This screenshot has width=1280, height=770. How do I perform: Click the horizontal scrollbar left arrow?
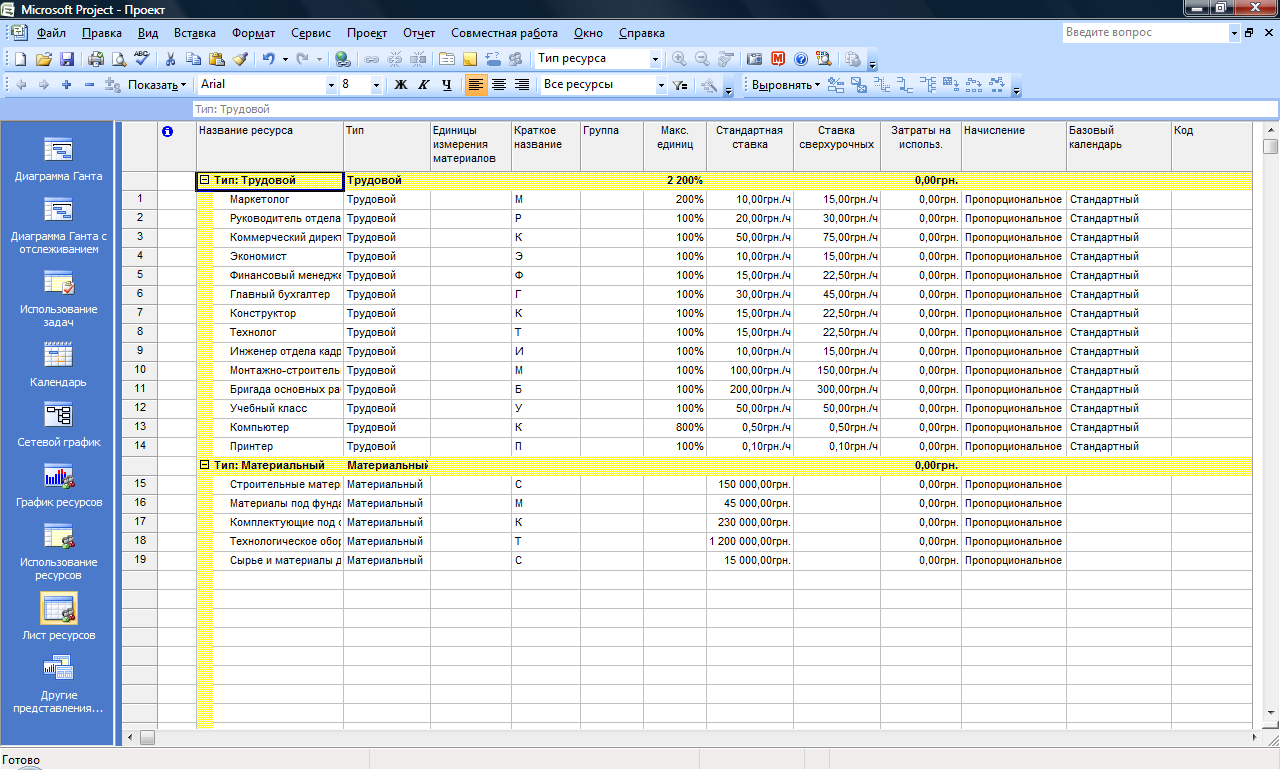click(x=129, y=738)
